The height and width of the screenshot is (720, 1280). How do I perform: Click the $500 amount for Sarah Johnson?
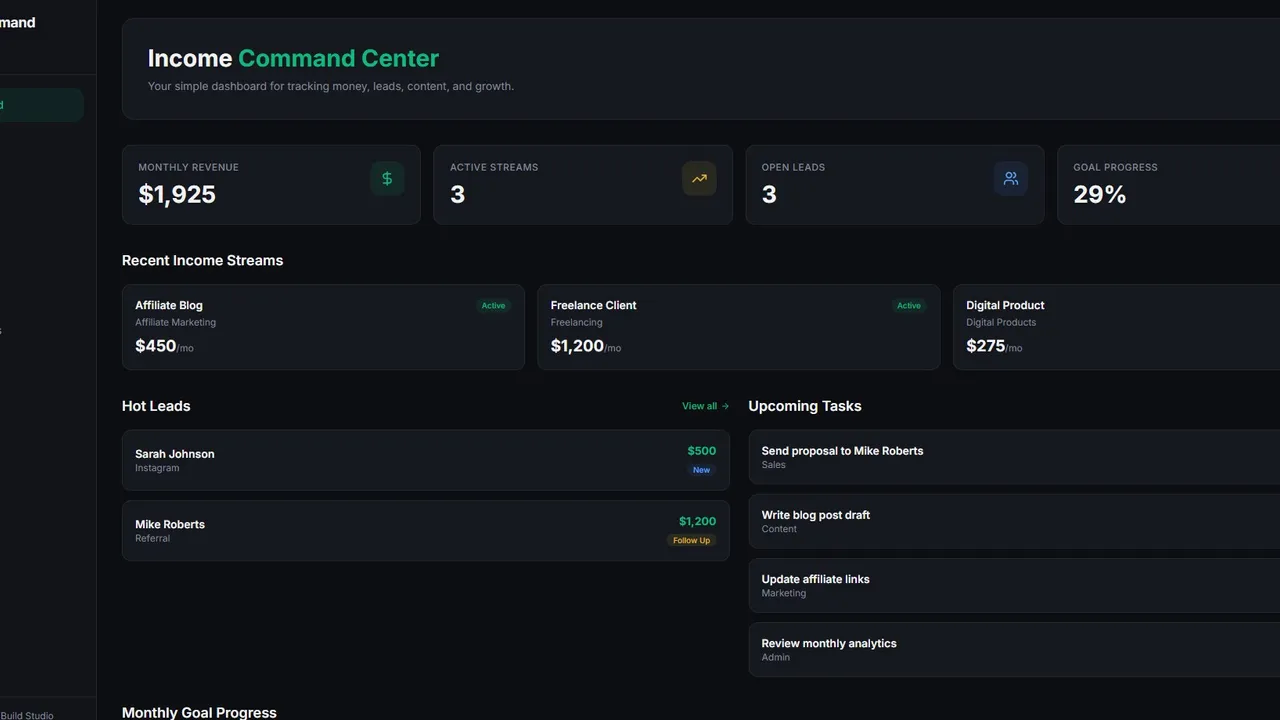tap(702, 451)
